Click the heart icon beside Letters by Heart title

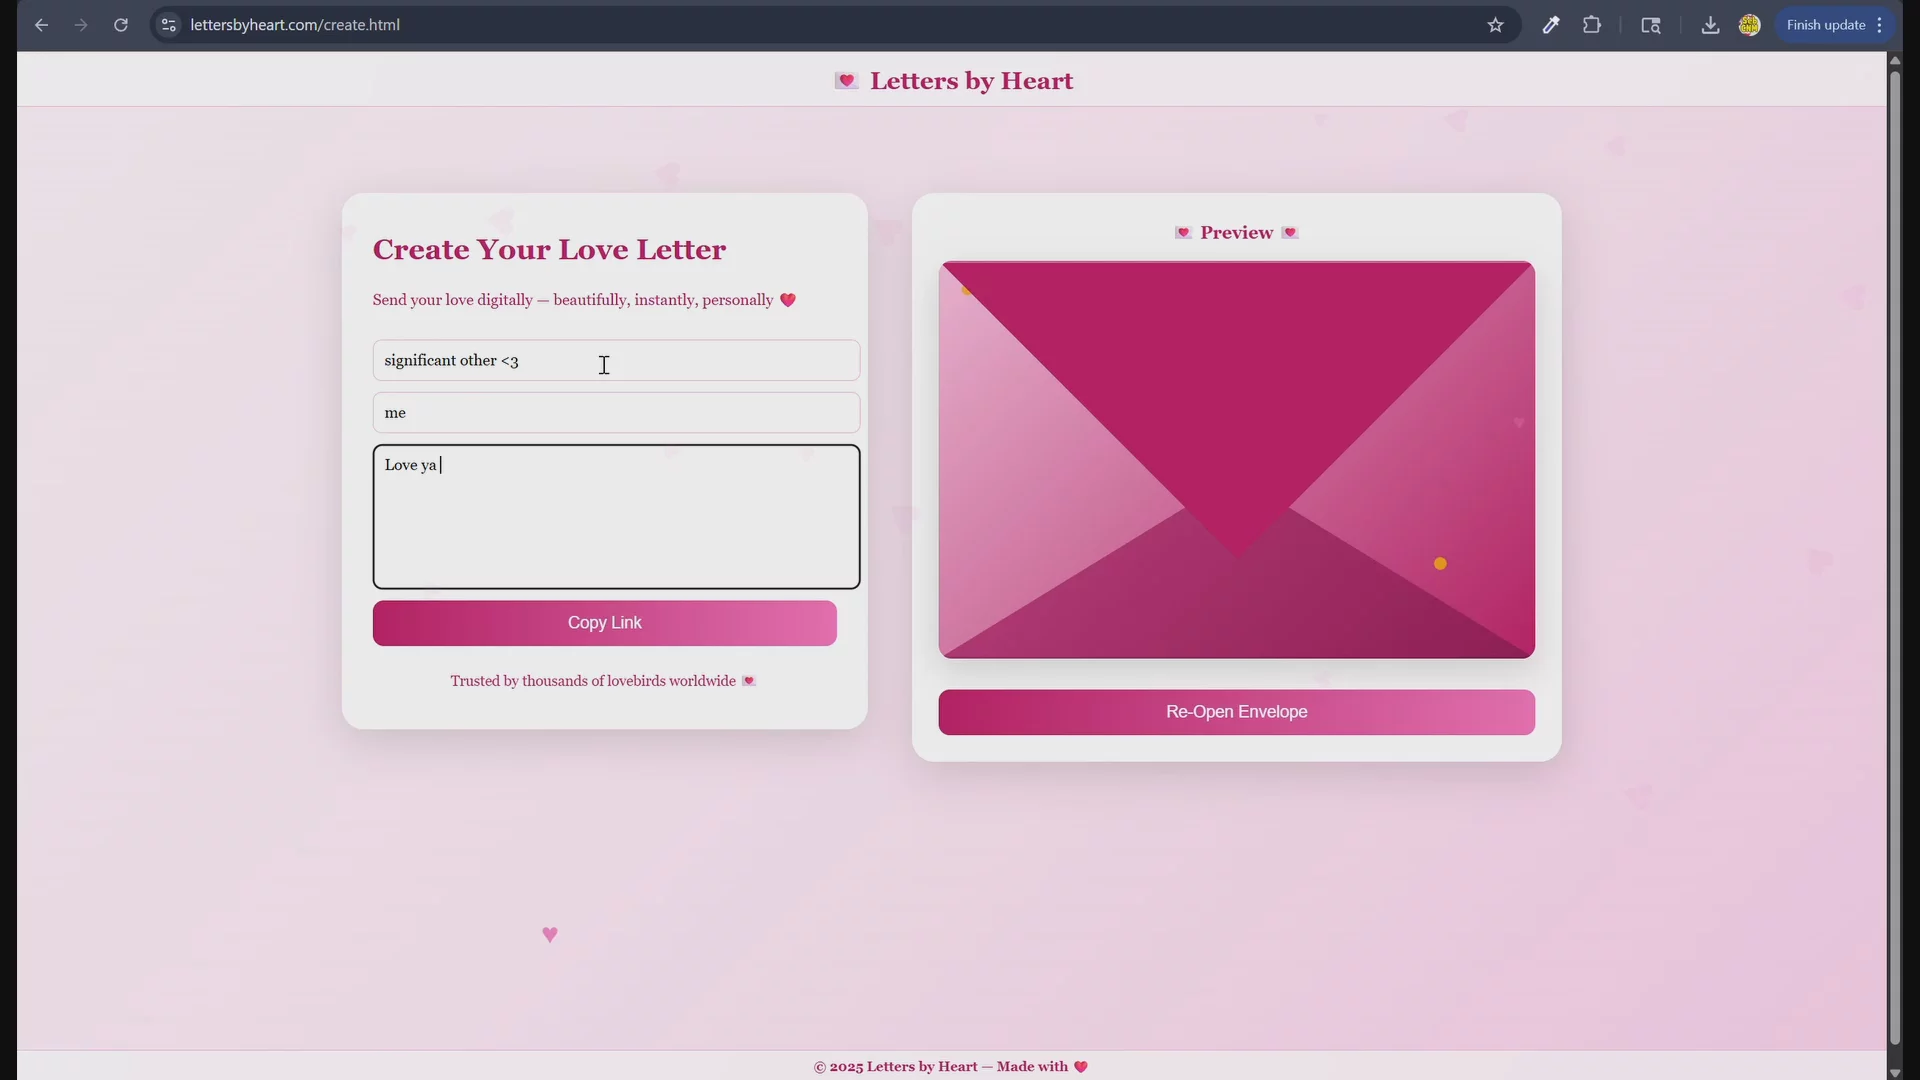846,80
